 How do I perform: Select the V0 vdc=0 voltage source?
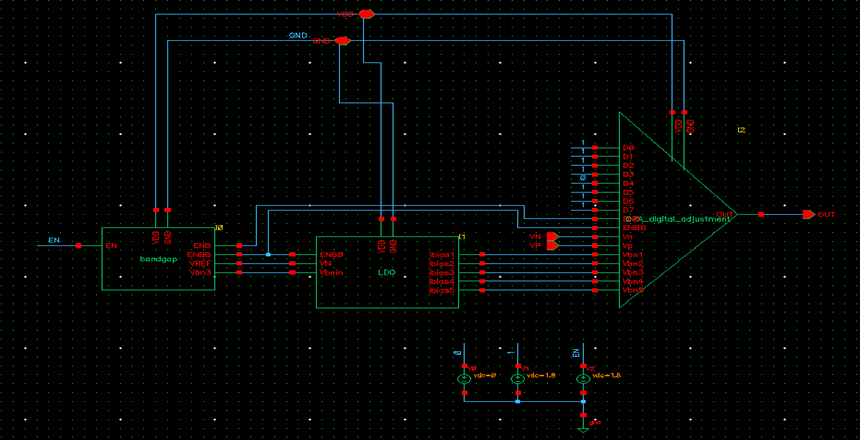click(x=464, y=378)
